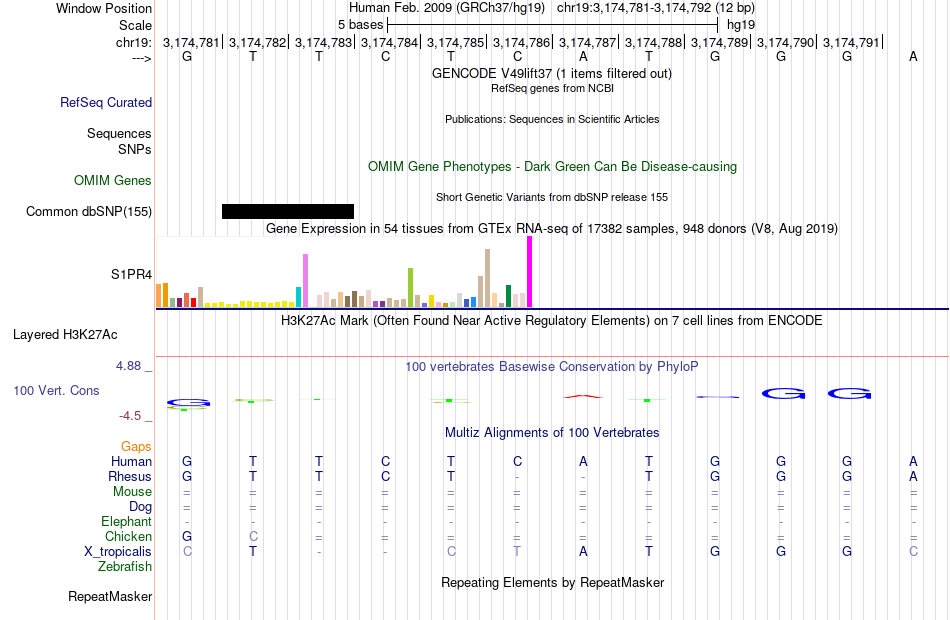
Task: Select the Chicken species row label
Action: (x=128, y=537)
